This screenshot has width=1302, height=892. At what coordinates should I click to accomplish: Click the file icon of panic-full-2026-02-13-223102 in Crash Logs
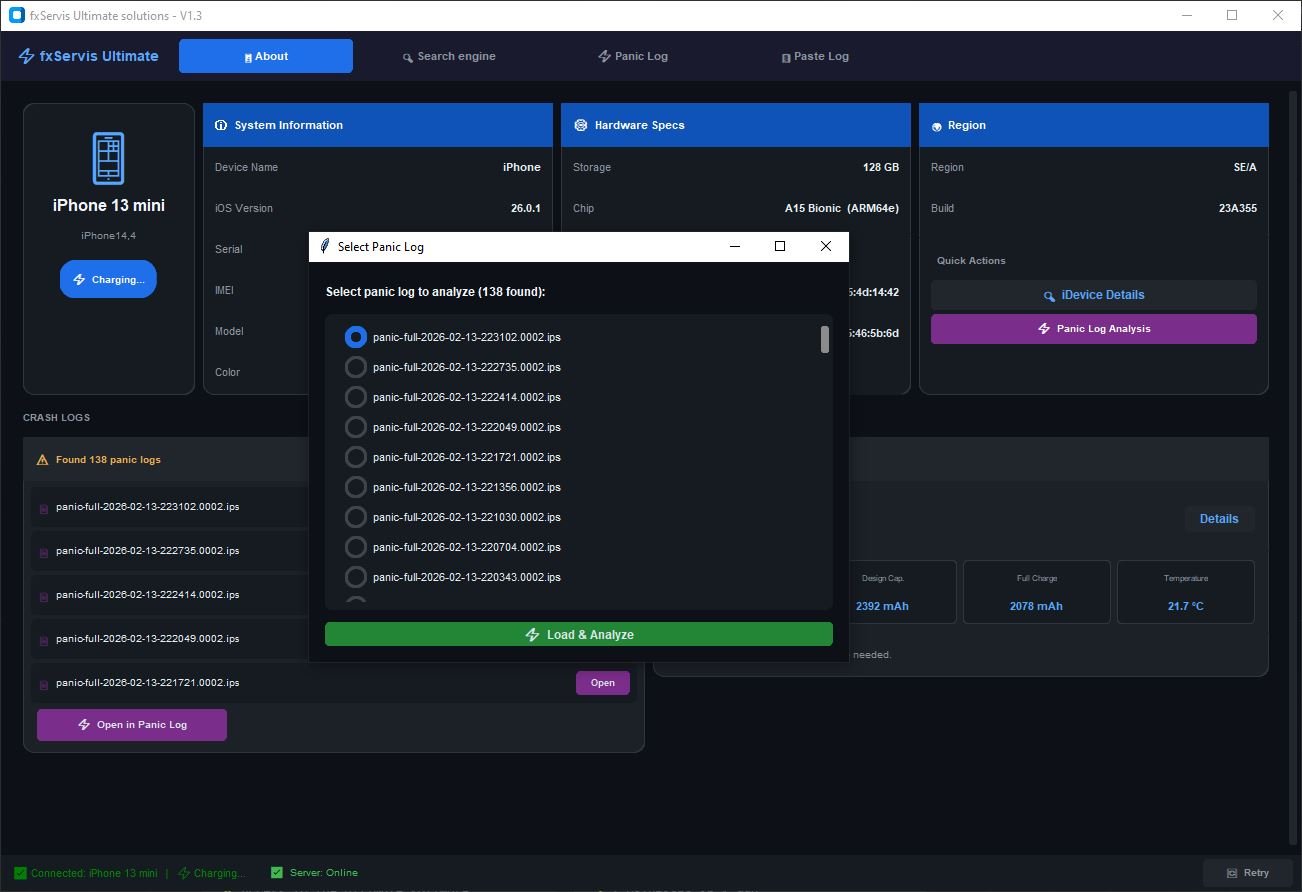point(43,509)
